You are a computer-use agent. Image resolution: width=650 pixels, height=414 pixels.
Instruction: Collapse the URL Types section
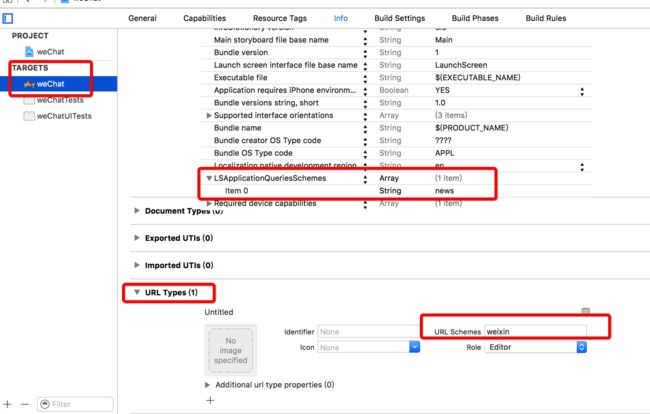137,292
